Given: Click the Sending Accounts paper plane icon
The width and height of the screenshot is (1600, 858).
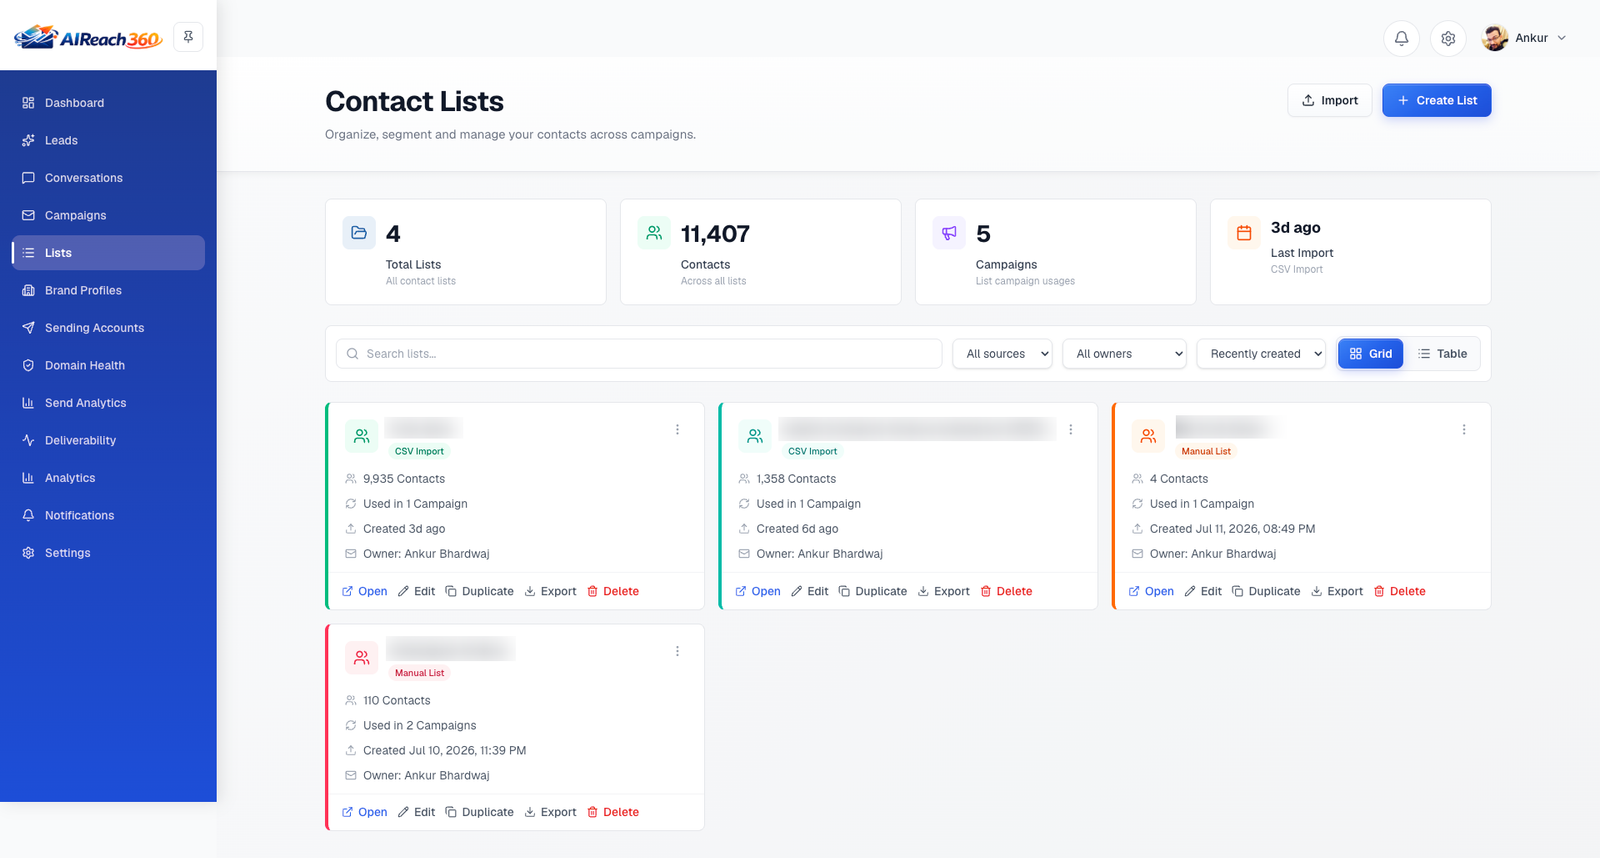Looking at the screenshot, I should pyautogui.click(x=28, y=328).
